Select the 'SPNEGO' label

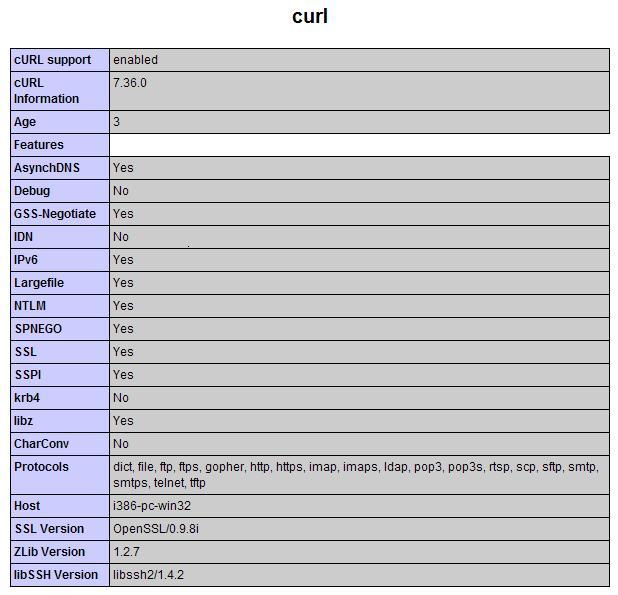38,329
